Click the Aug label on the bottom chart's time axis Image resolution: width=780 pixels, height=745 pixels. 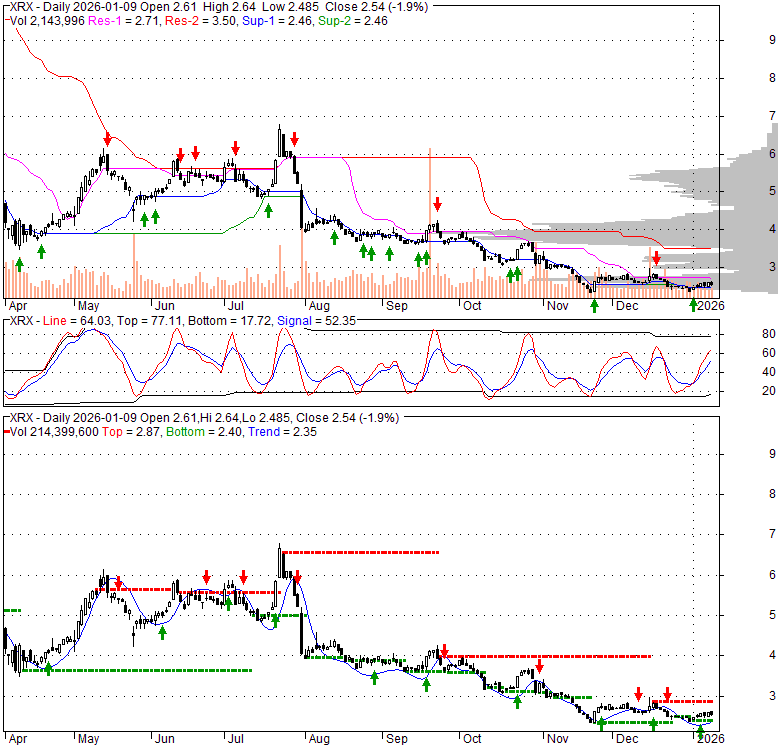click(319, 739)
